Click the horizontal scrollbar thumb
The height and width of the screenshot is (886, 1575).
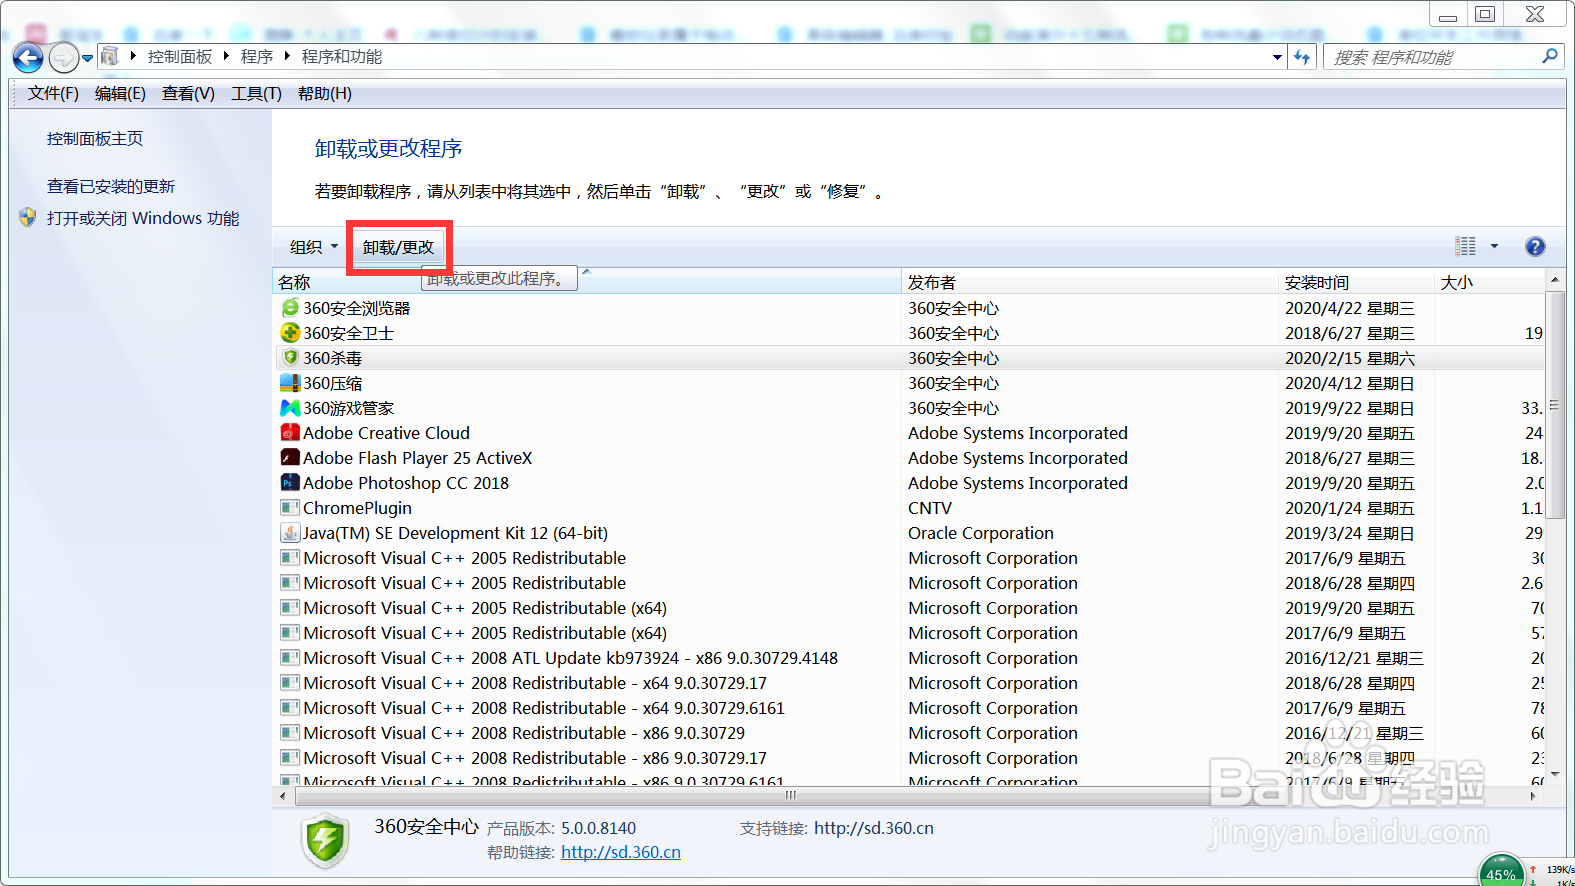790,796
